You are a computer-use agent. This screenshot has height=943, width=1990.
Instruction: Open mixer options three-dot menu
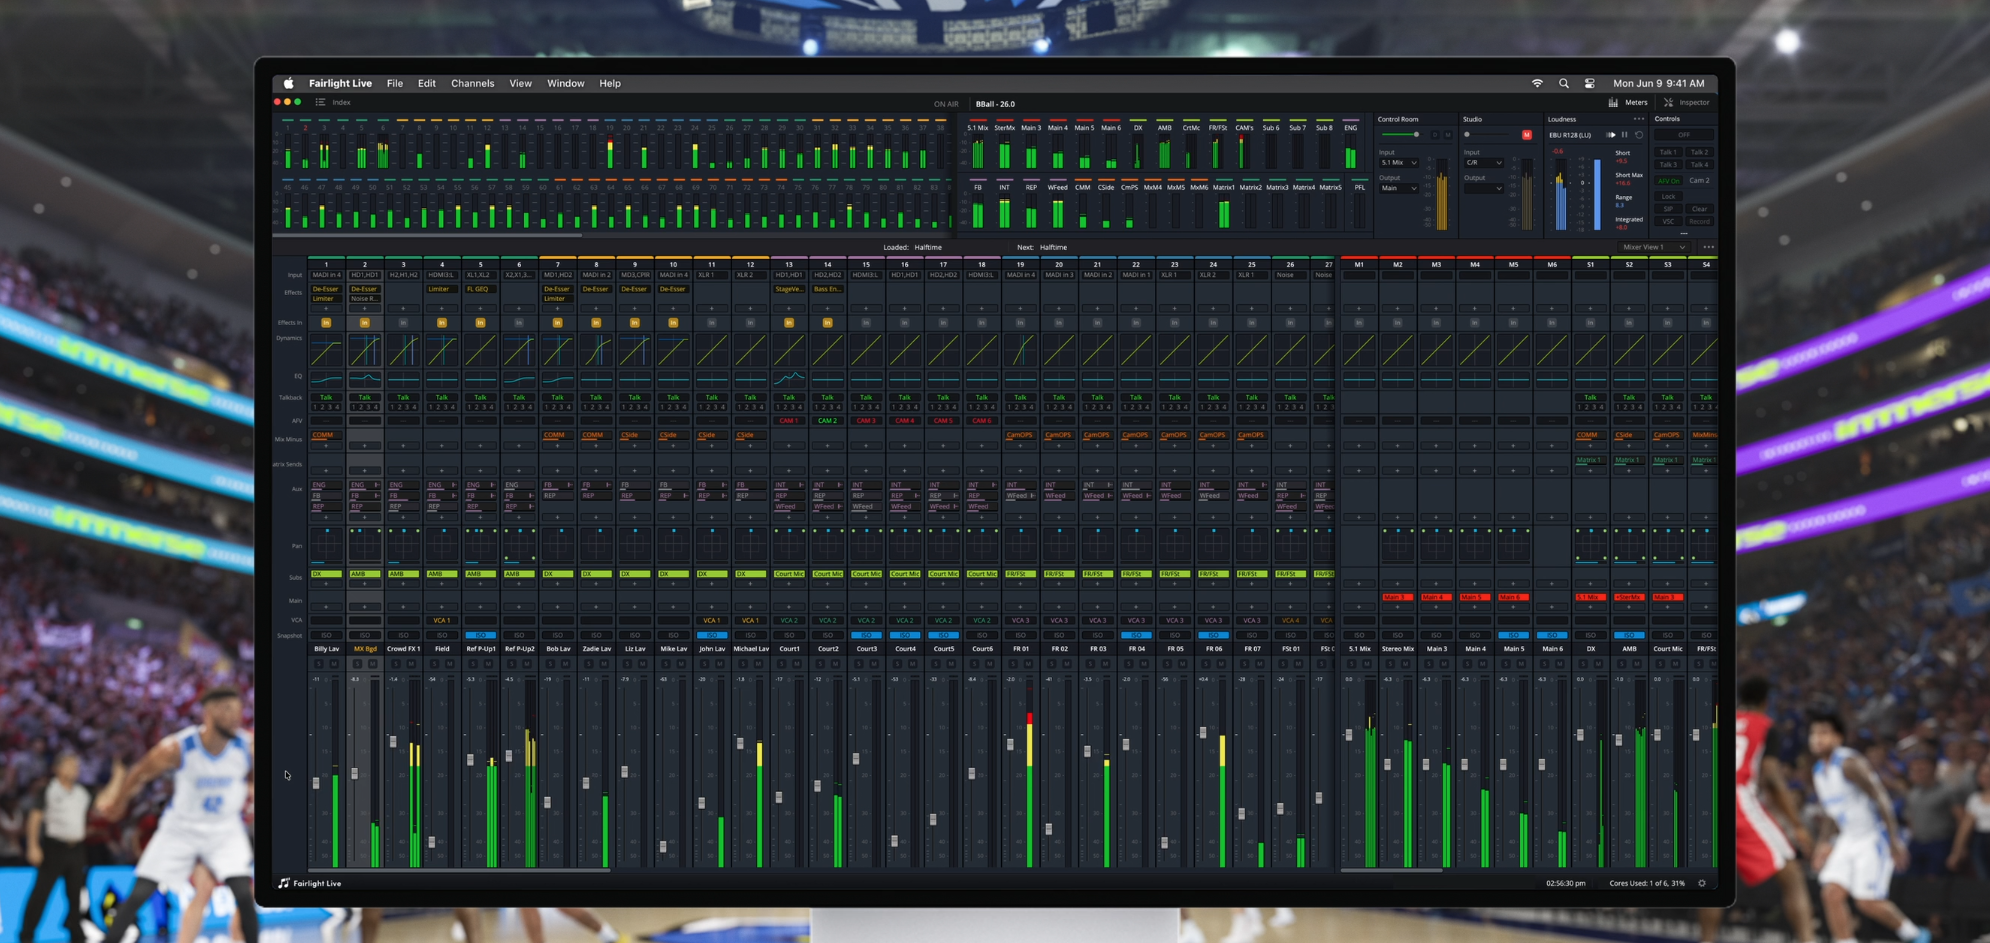click(x=1708, y=247)
